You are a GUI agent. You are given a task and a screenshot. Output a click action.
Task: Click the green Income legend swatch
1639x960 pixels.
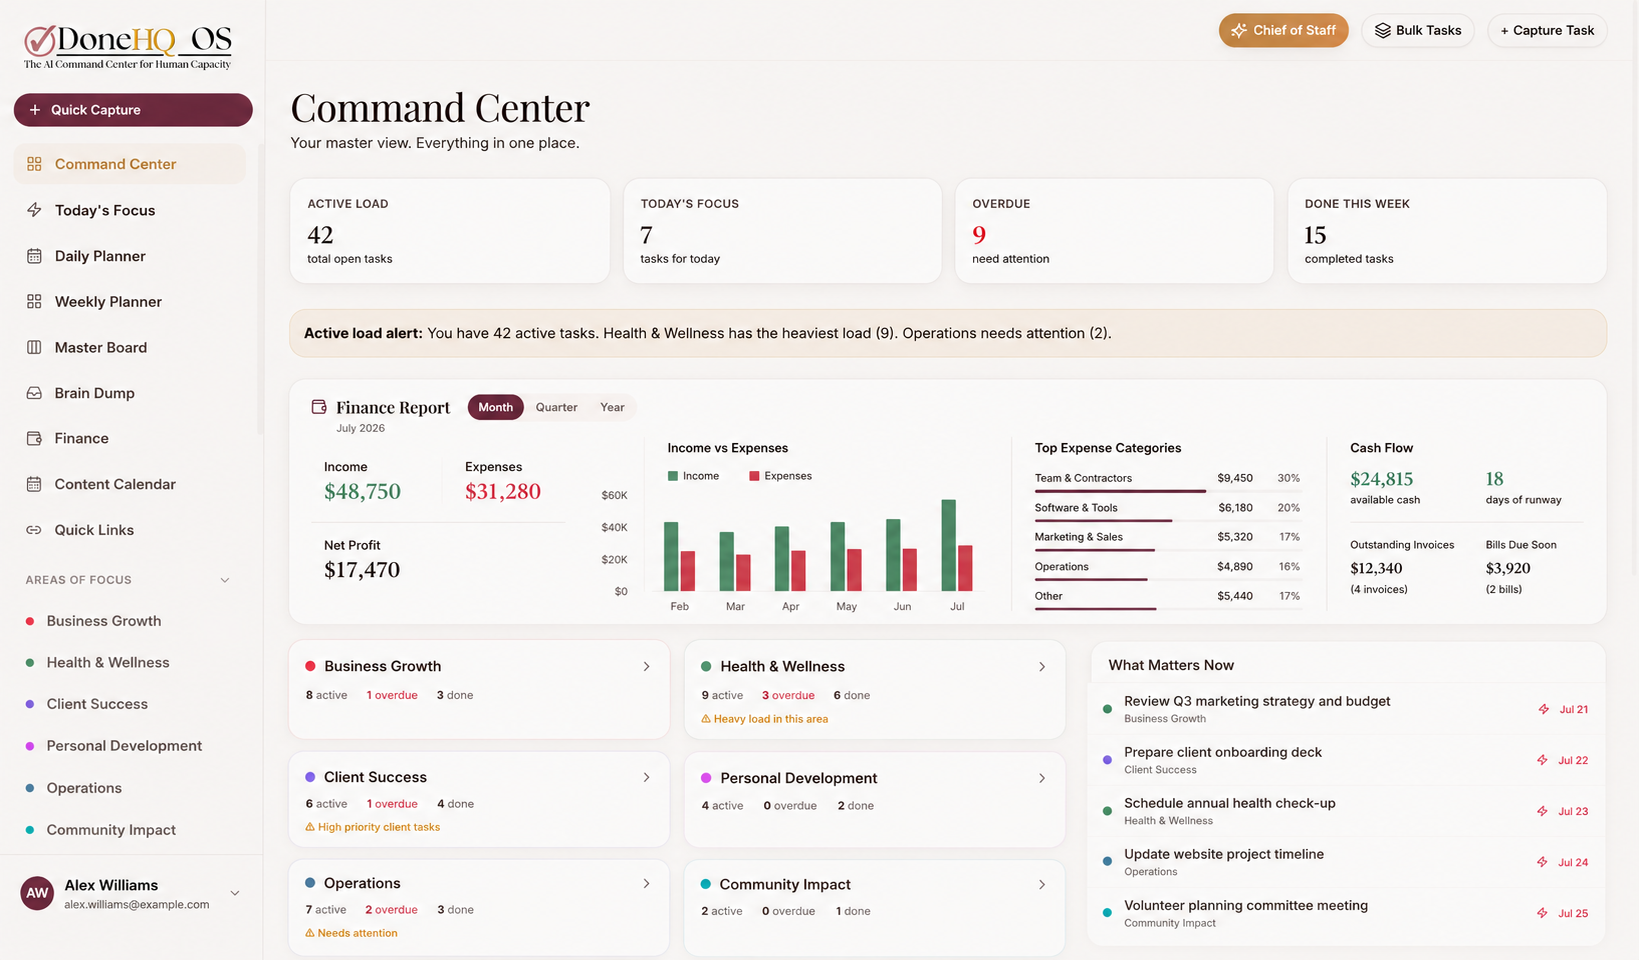673,476
